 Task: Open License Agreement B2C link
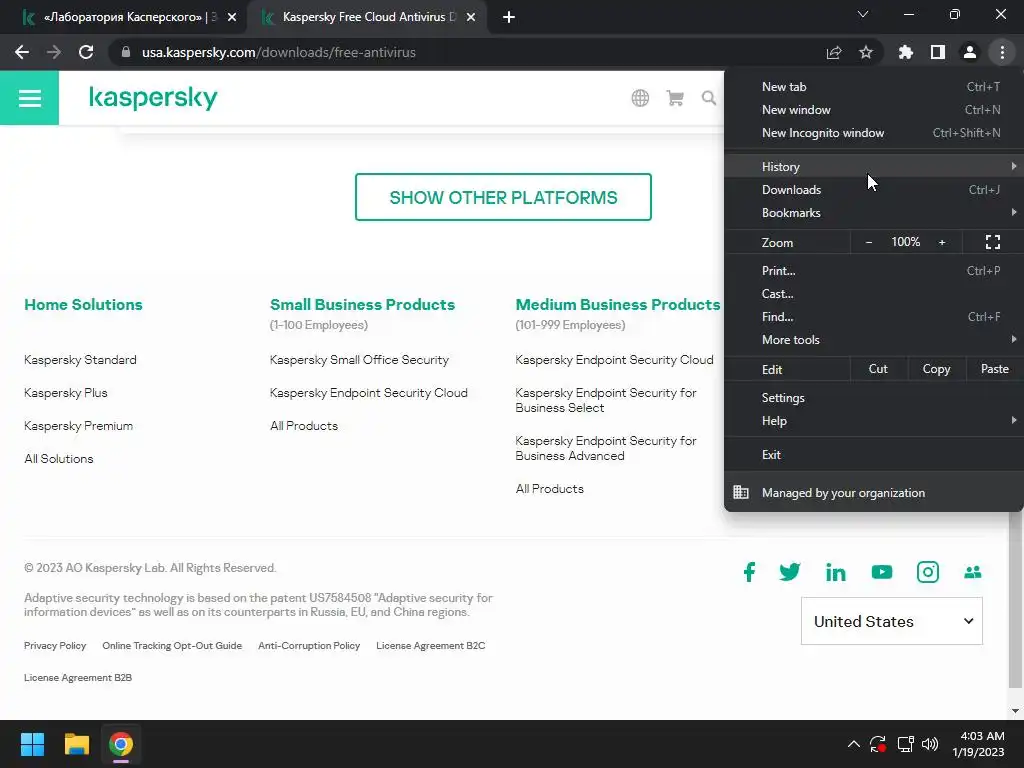(430, 645)
